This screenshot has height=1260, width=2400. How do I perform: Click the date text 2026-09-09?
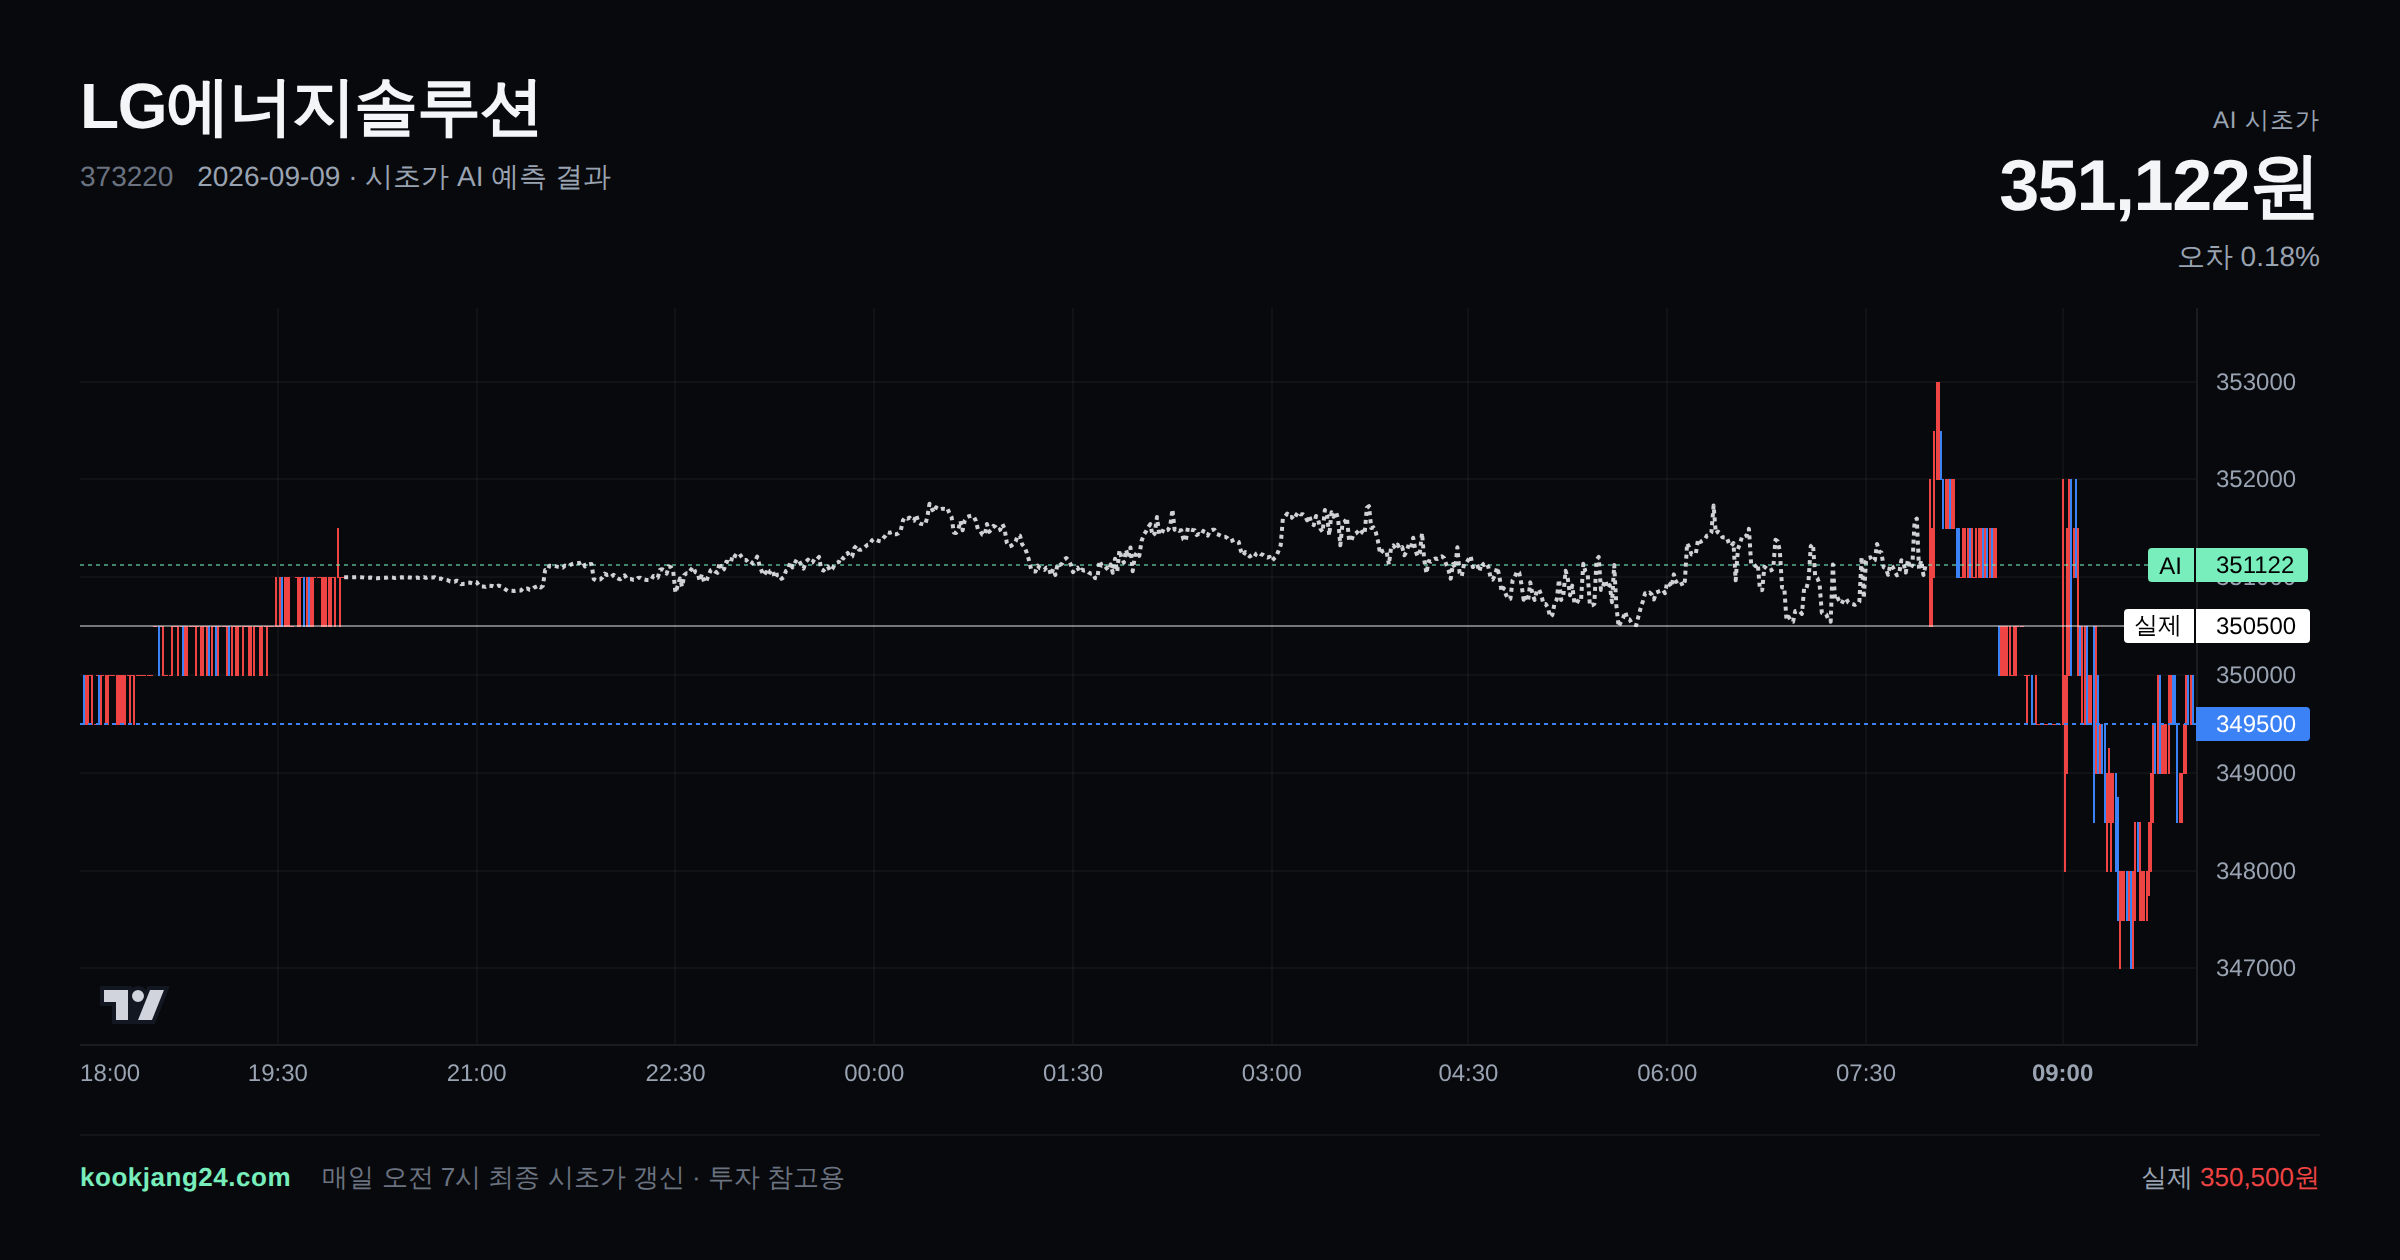point(268,177)
